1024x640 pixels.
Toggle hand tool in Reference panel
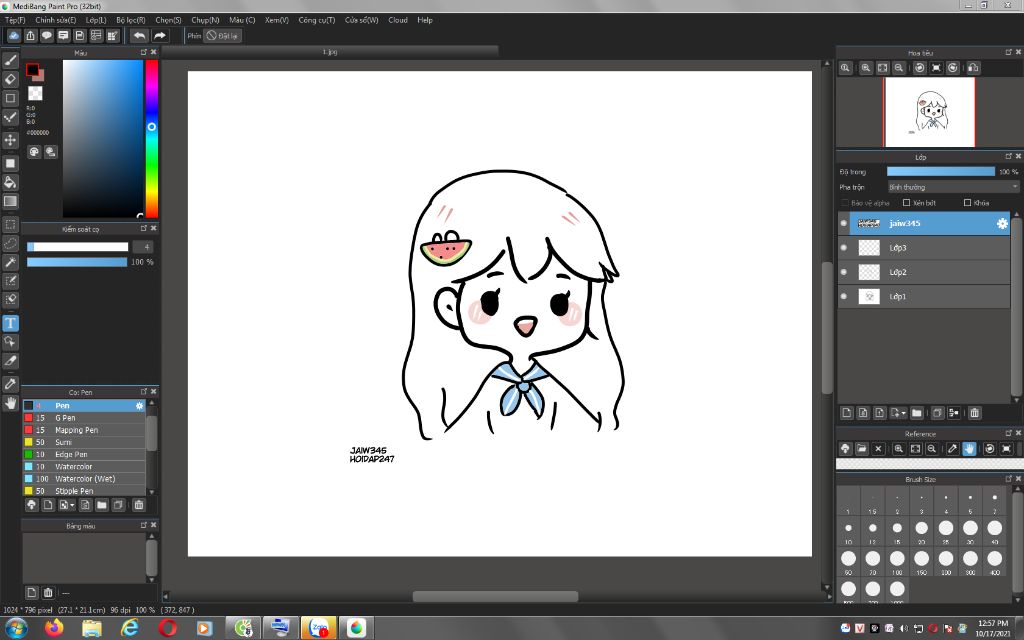coord(969,449)
